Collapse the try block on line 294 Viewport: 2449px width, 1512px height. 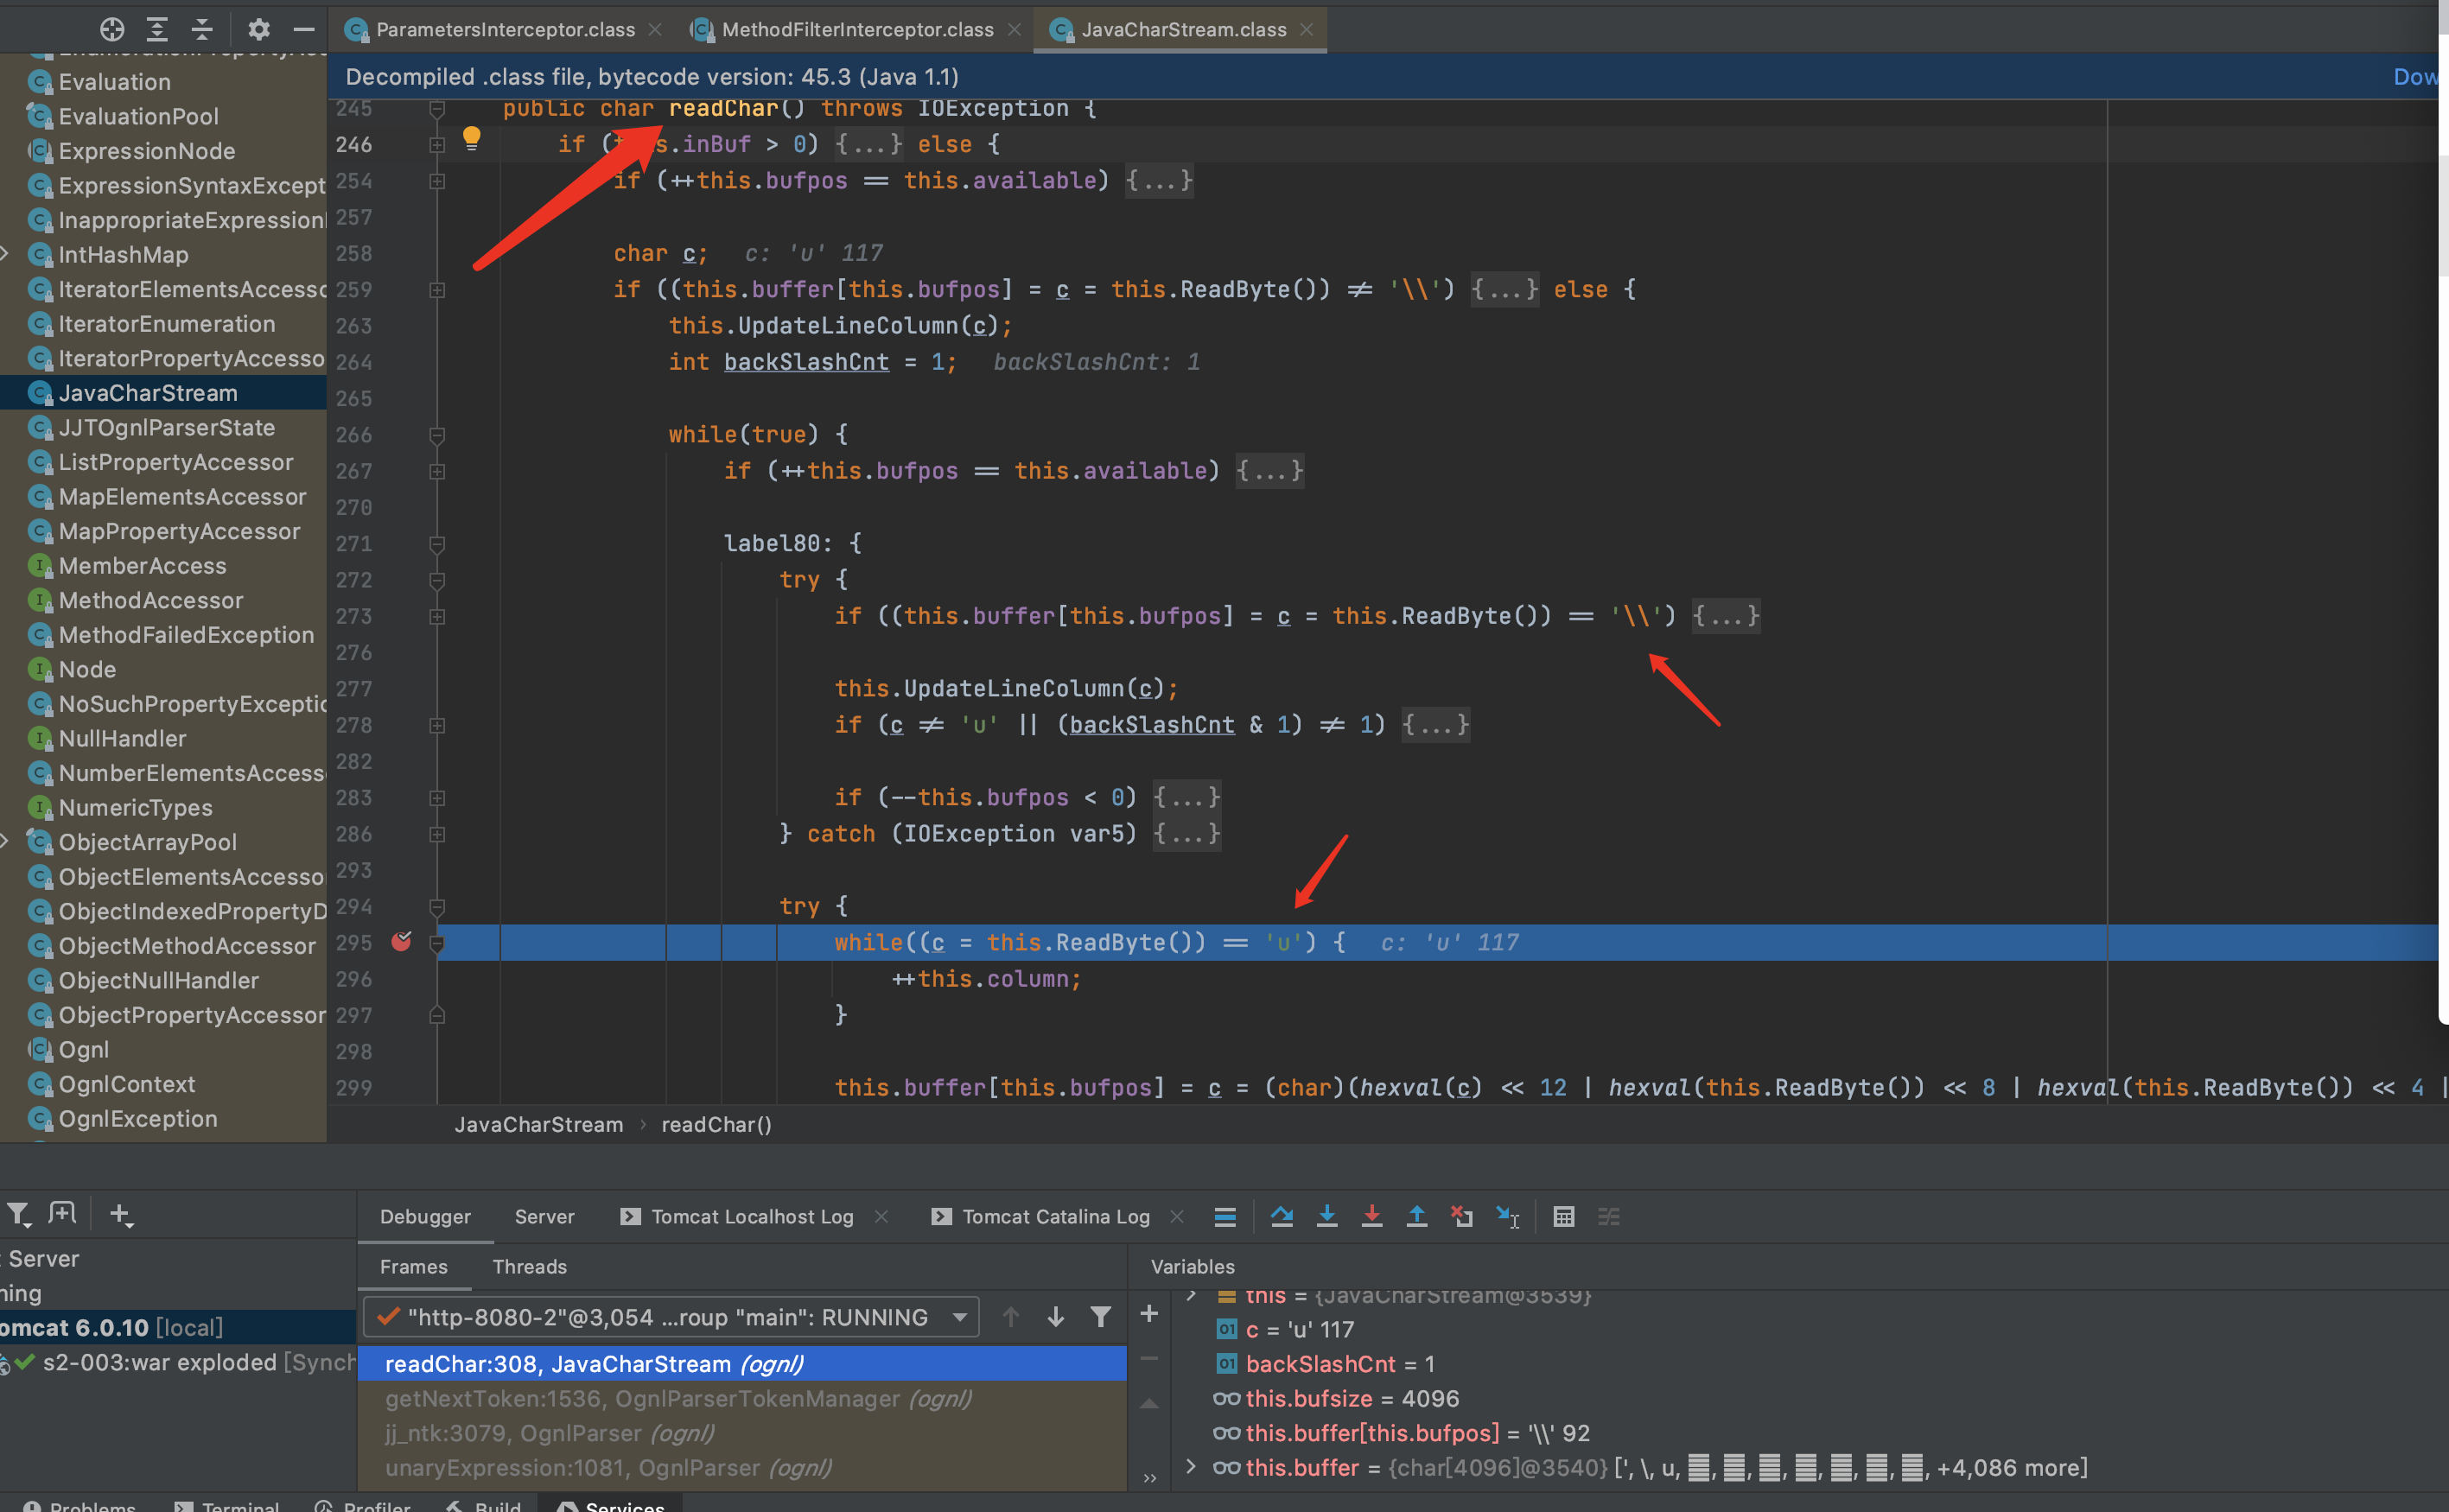pos(437,906)
